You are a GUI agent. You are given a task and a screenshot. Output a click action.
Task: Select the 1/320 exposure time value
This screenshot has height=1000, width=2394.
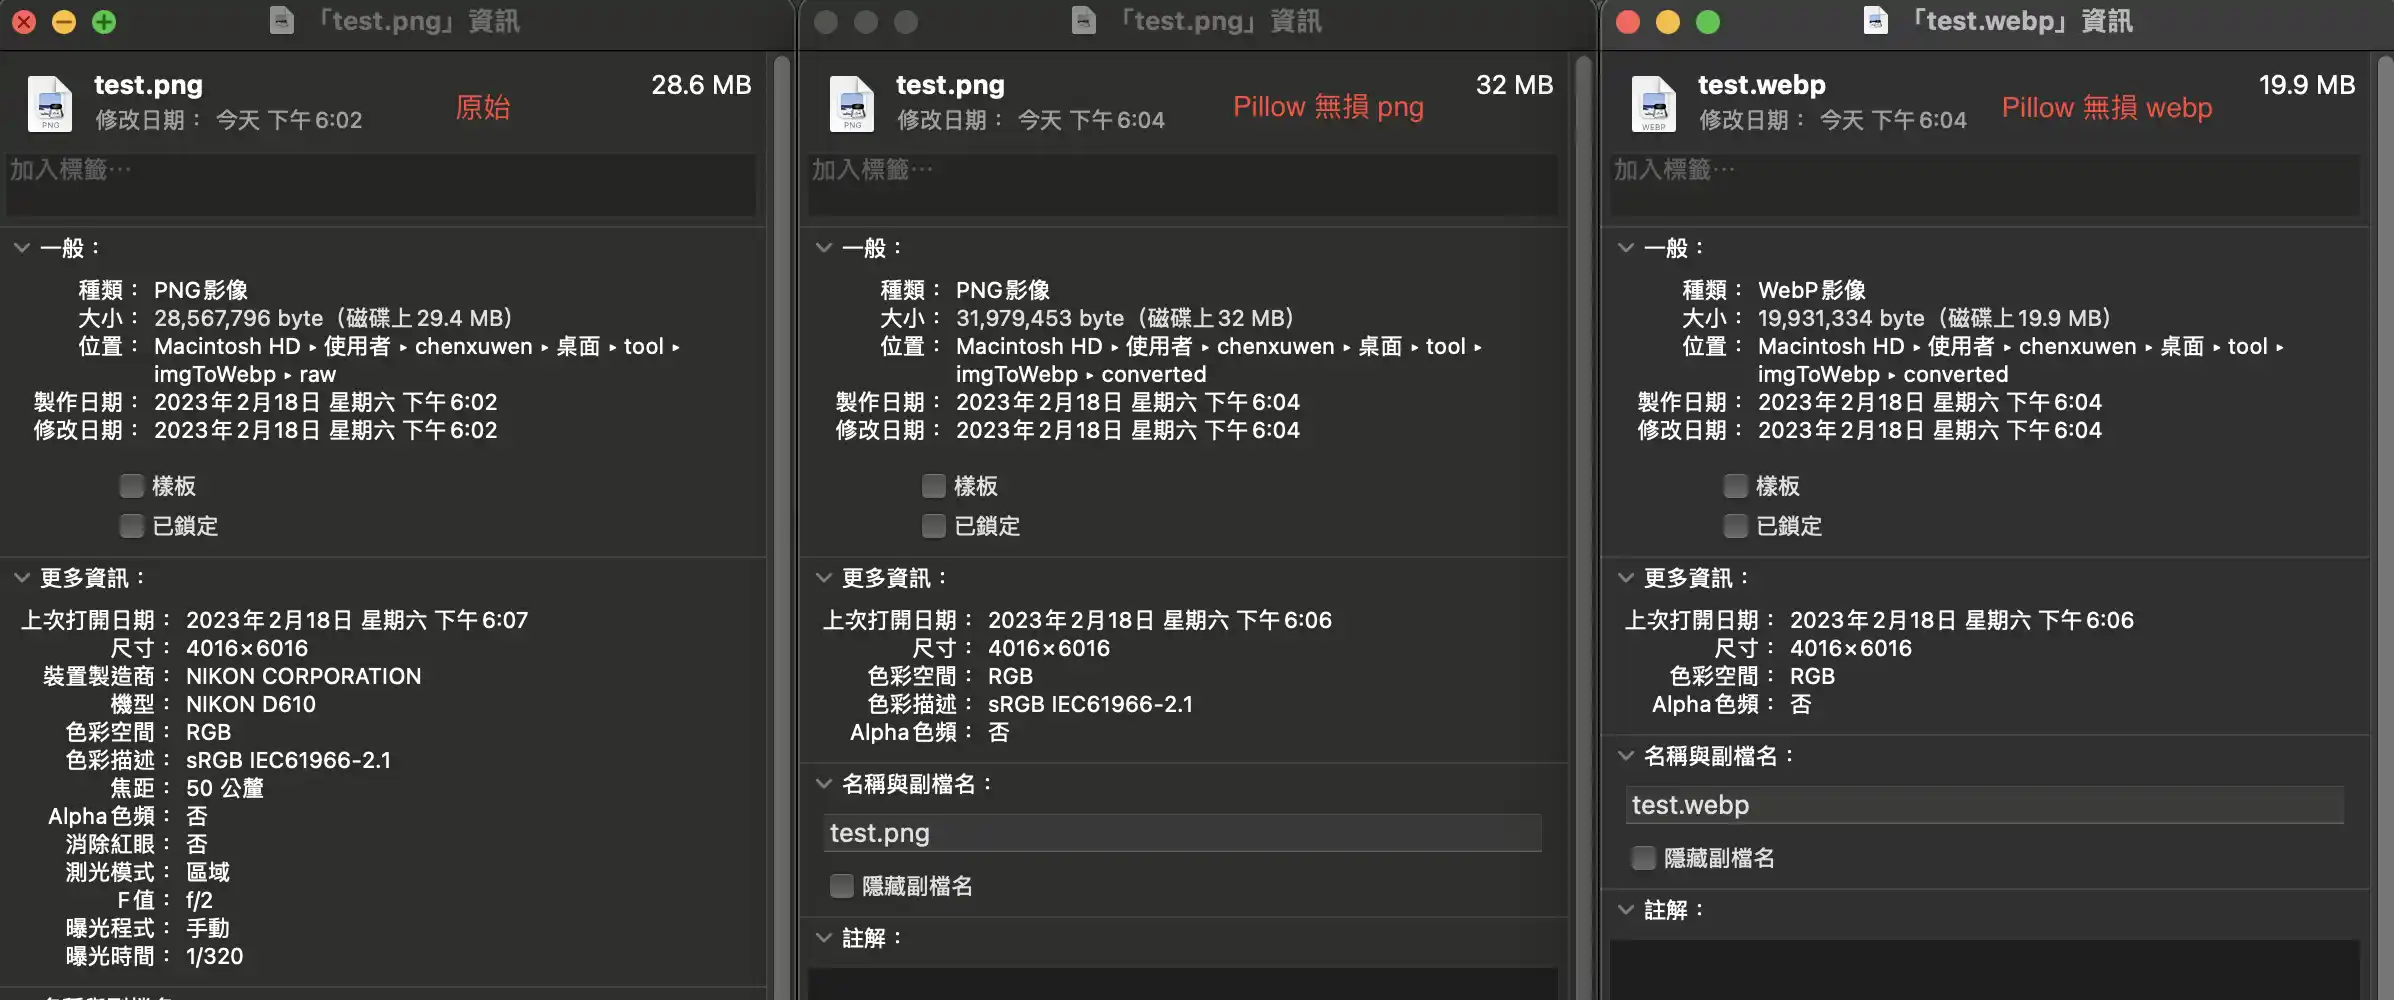214,956
